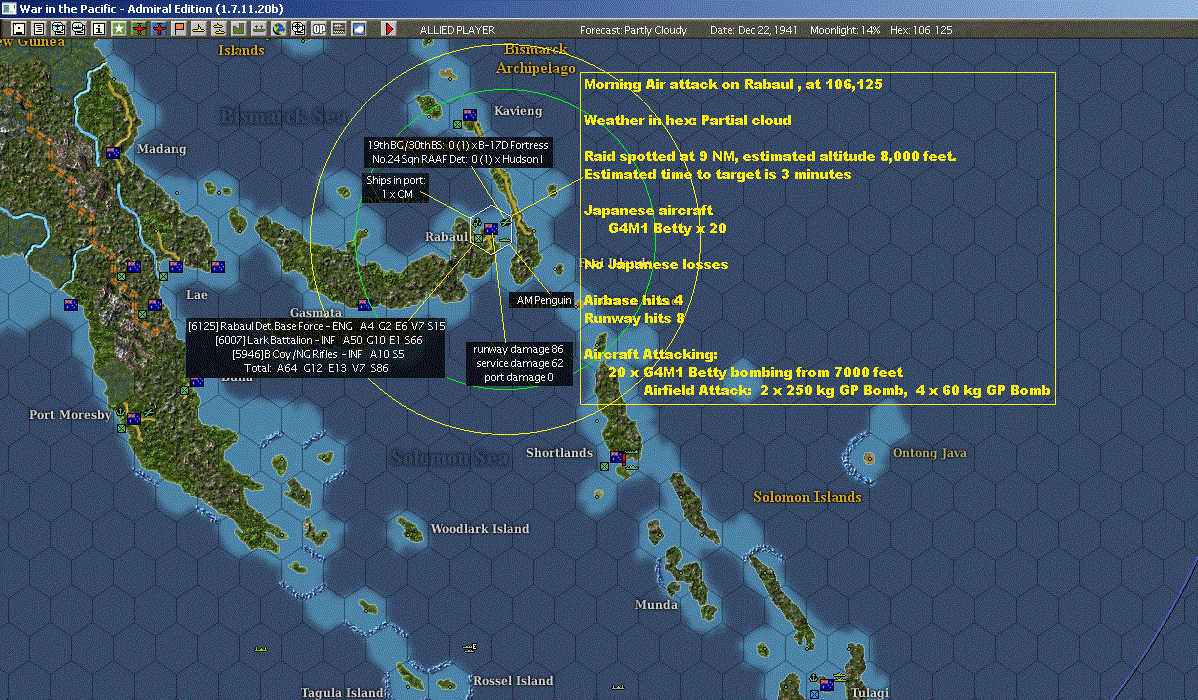
Task: Select the Madang base flag icon
Action: click(x=113, y=153)
